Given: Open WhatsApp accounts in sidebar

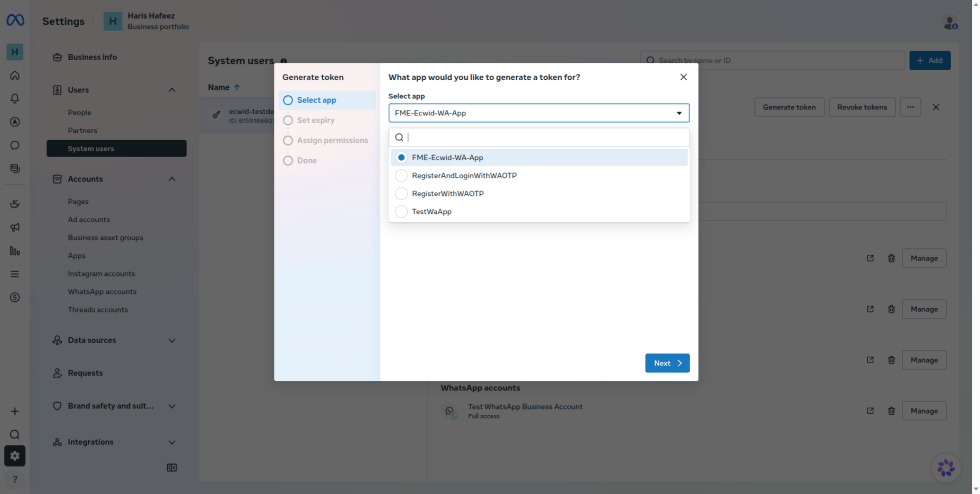Looking at the screenshot, I should (102, 291).
